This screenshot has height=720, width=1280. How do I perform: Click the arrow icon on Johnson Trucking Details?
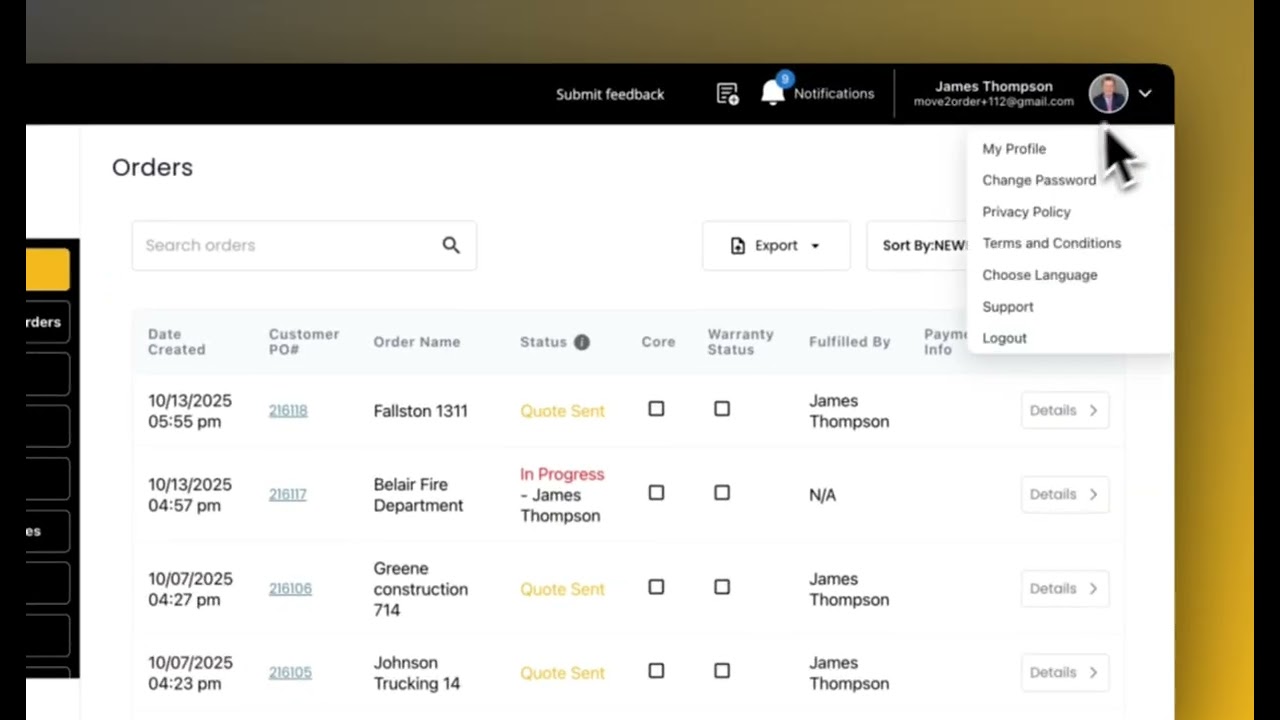pyautogui.click(x=1093, y=673)
